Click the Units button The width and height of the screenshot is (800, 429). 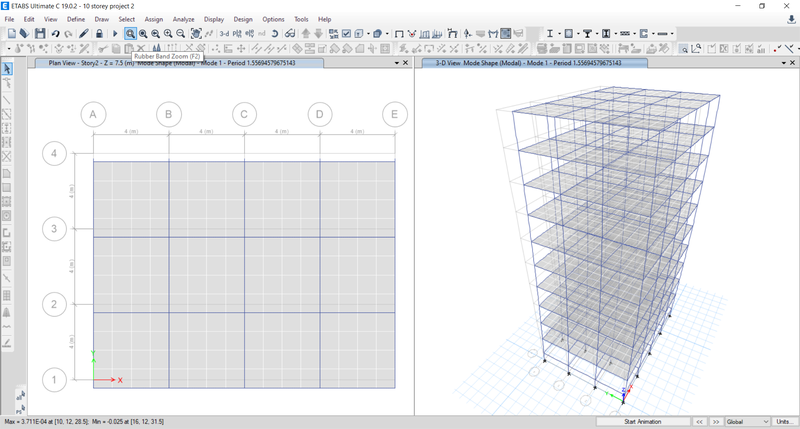point(785,421)
